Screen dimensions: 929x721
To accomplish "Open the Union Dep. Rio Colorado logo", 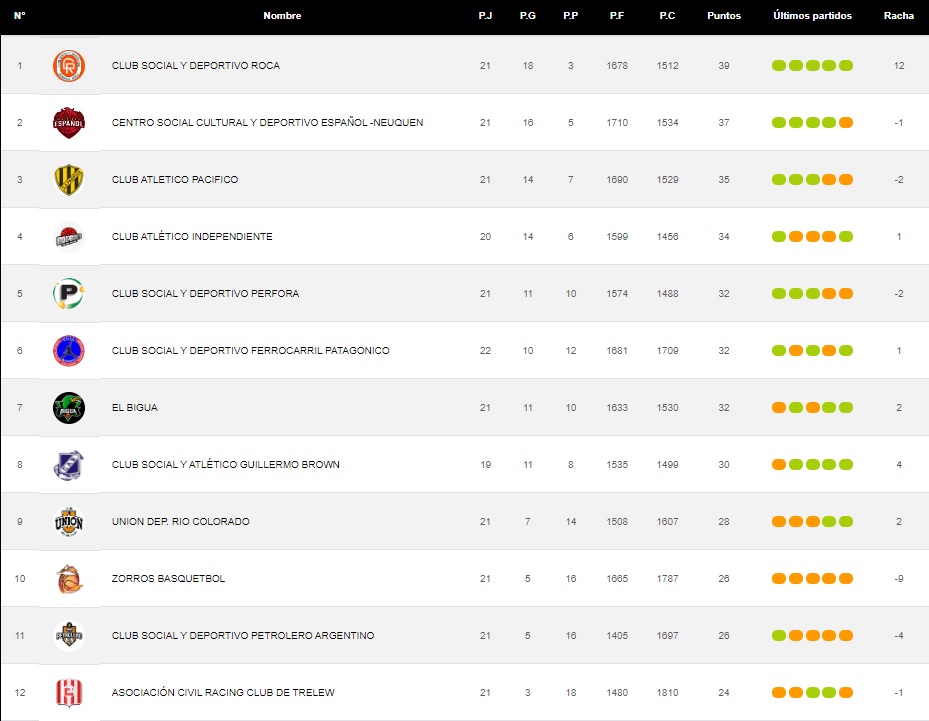I will [68, 522].
